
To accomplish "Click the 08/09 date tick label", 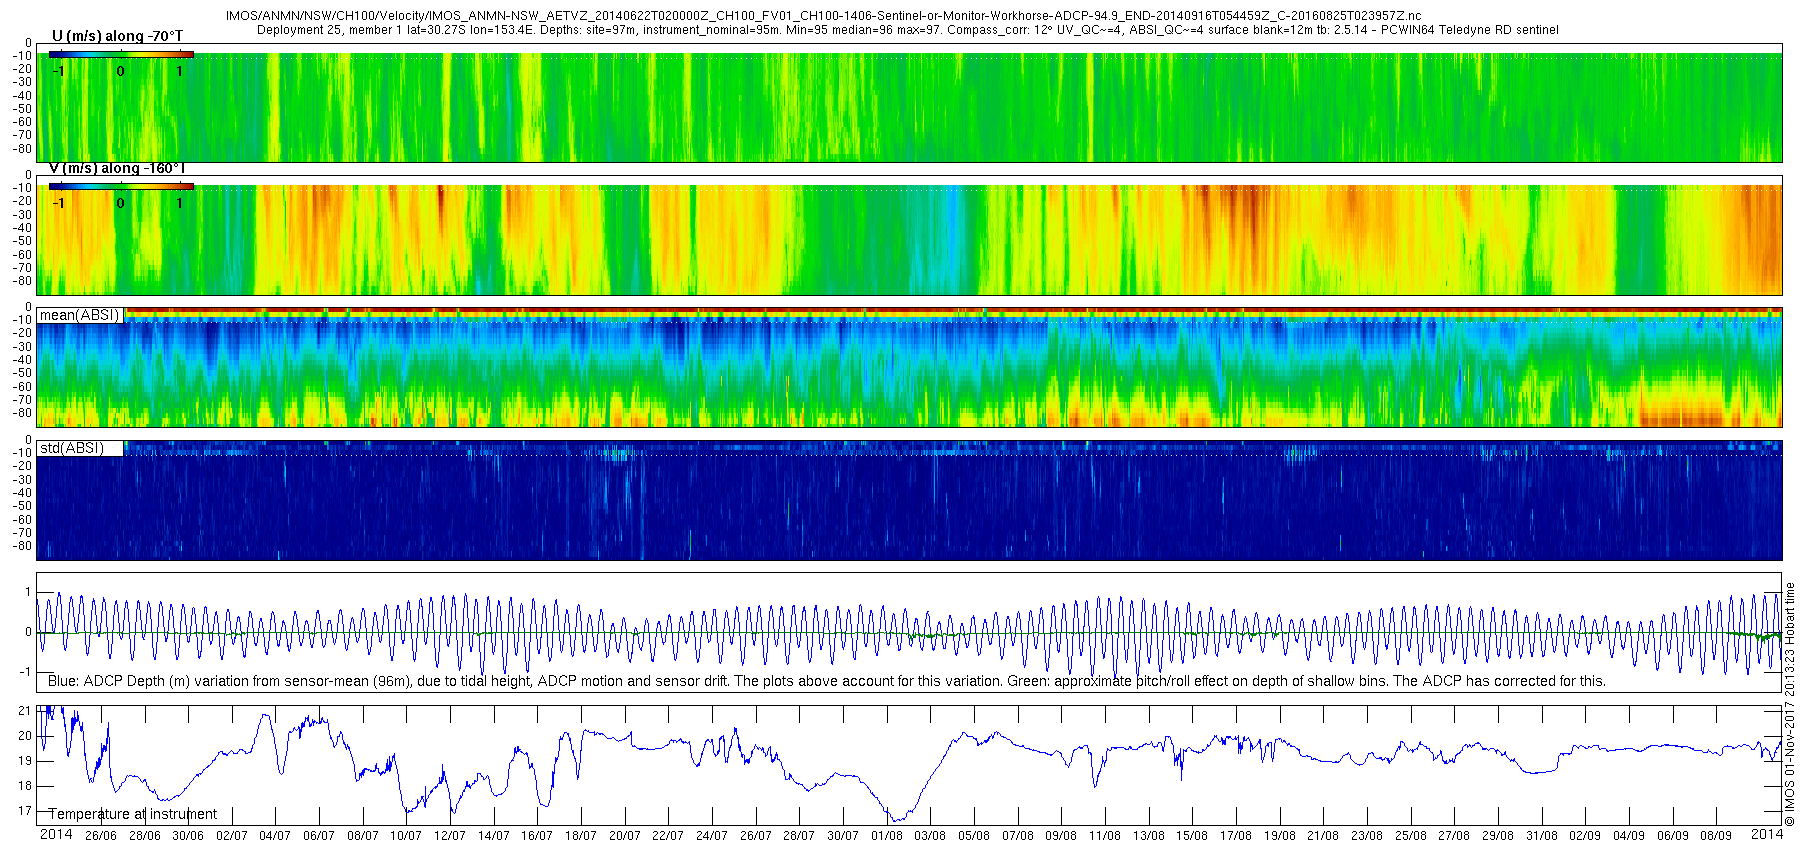I will click(x=1716, y=836).
